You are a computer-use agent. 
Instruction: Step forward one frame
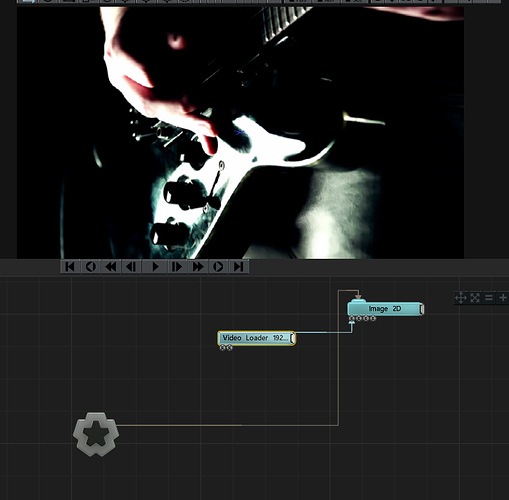(177, 267)
